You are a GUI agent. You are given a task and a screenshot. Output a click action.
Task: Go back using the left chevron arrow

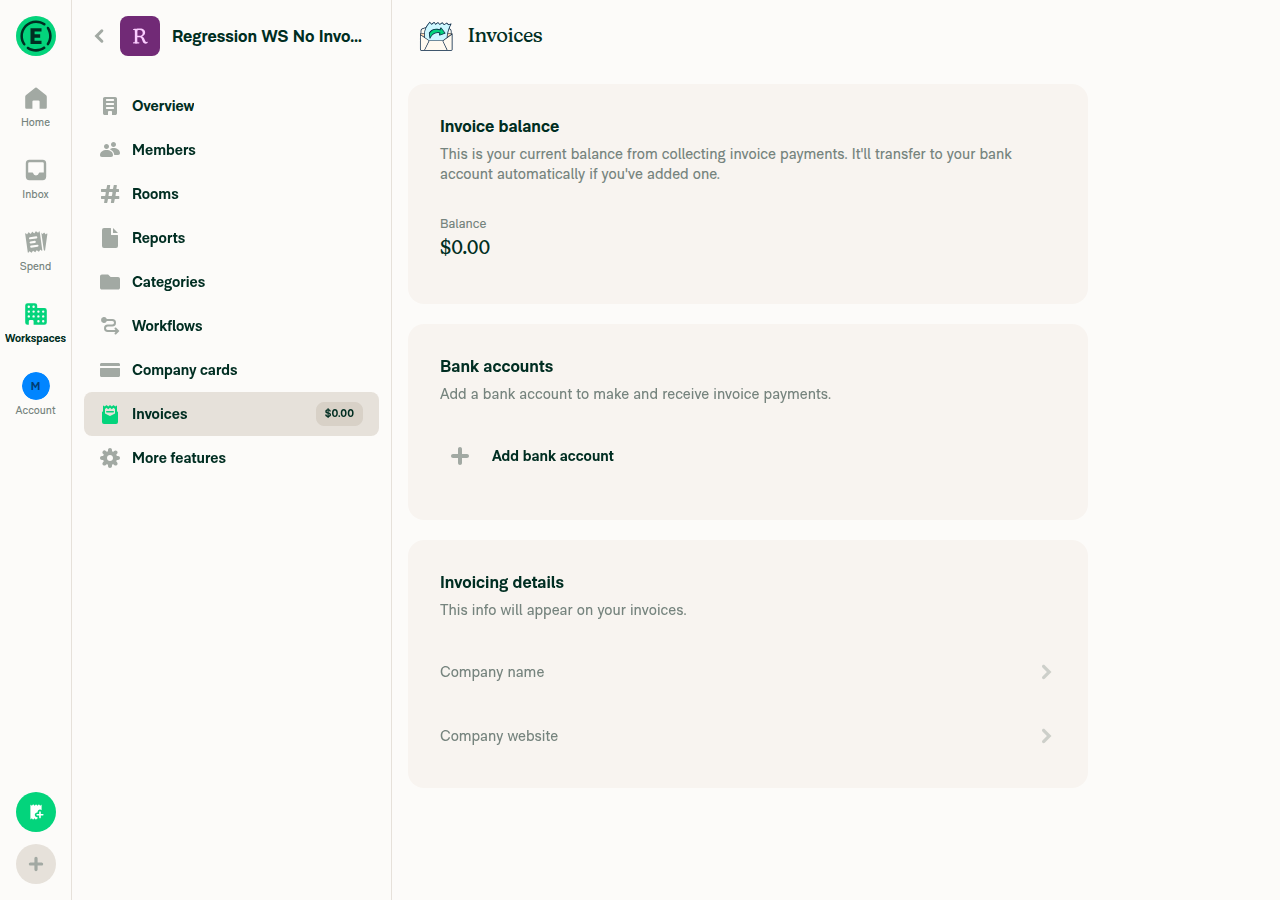pyautogui.click(x=99, y=36)
